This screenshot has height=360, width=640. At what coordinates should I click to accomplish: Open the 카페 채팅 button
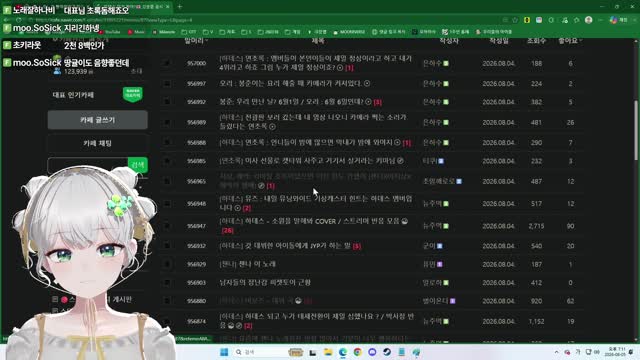(x=98, y=143)
